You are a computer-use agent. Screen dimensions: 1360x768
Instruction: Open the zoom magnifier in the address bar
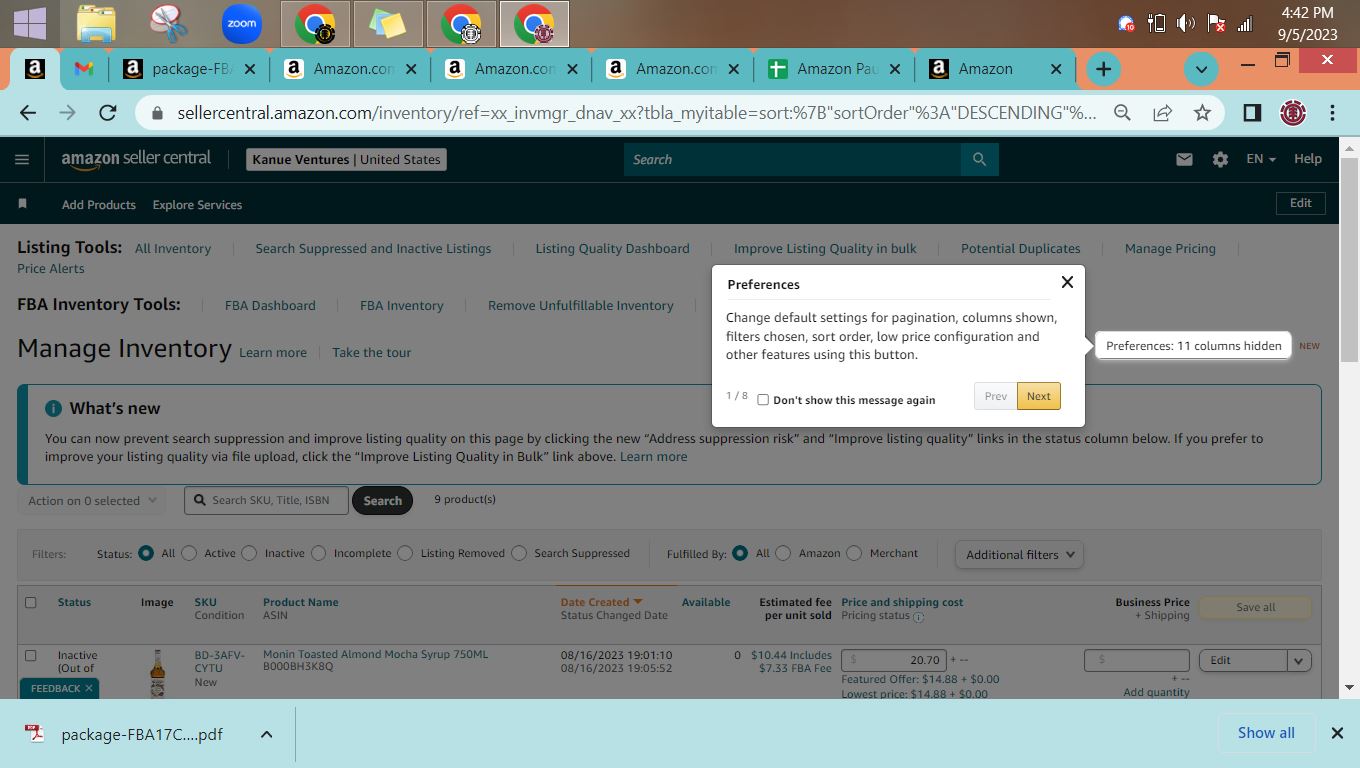point(1122,113)
